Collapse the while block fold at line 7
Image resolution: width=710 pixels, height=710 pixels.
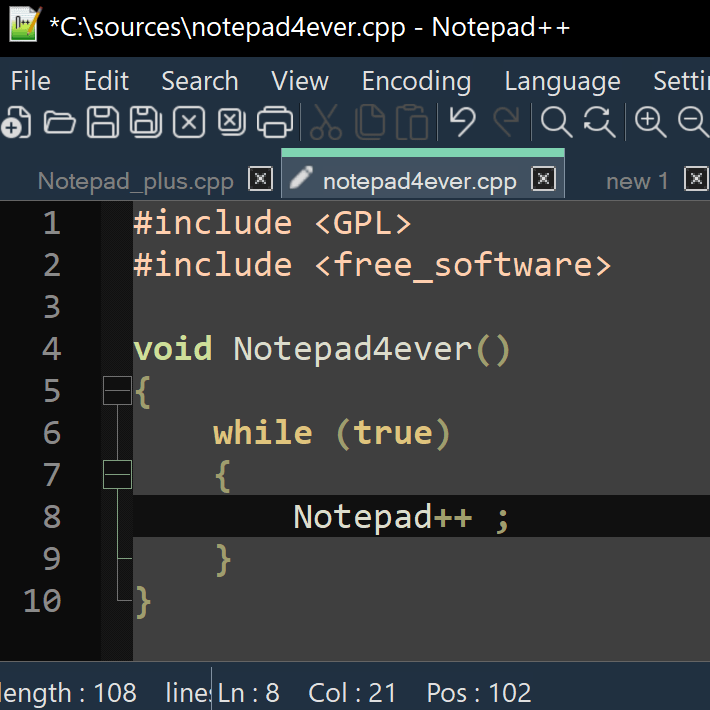pyautogui.click(x=117, y=475)
